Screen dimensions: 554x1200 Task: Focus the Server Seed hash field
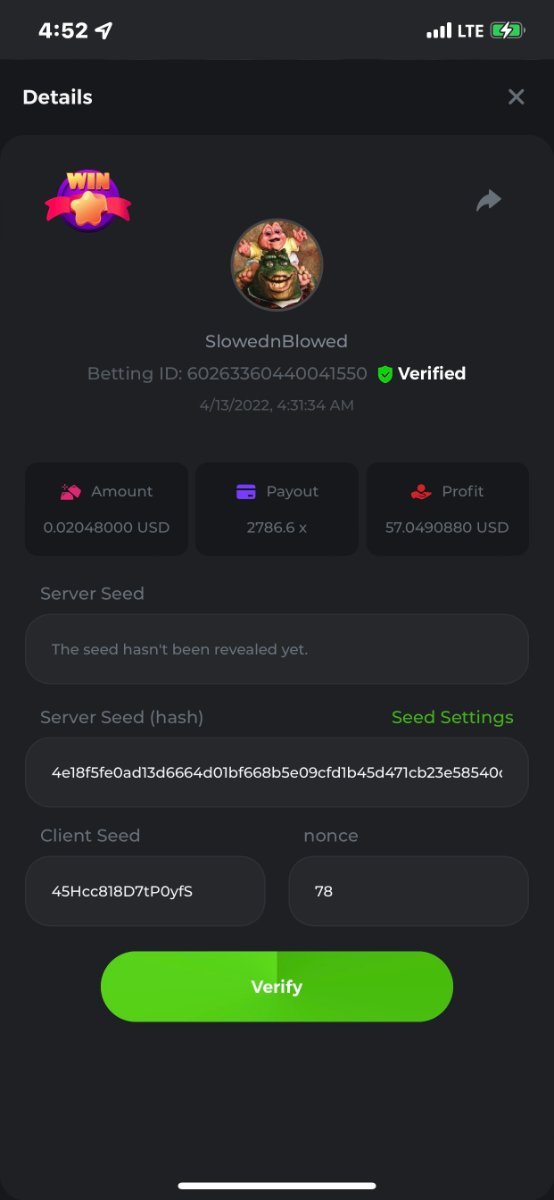pos(277,772)
